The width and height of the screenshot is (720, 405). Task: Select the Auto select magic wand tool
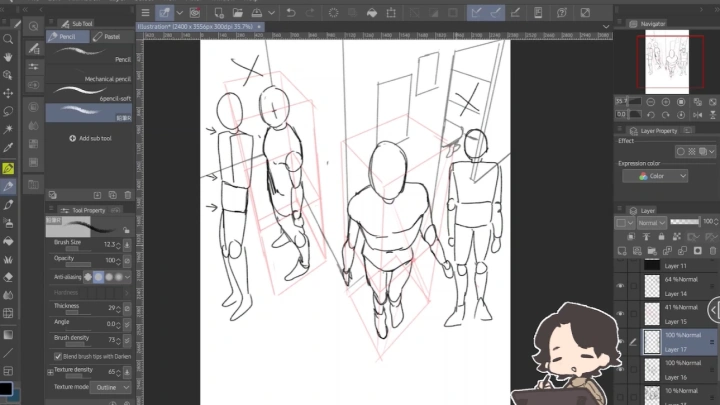pyautogui.click(x=8, y=129)
